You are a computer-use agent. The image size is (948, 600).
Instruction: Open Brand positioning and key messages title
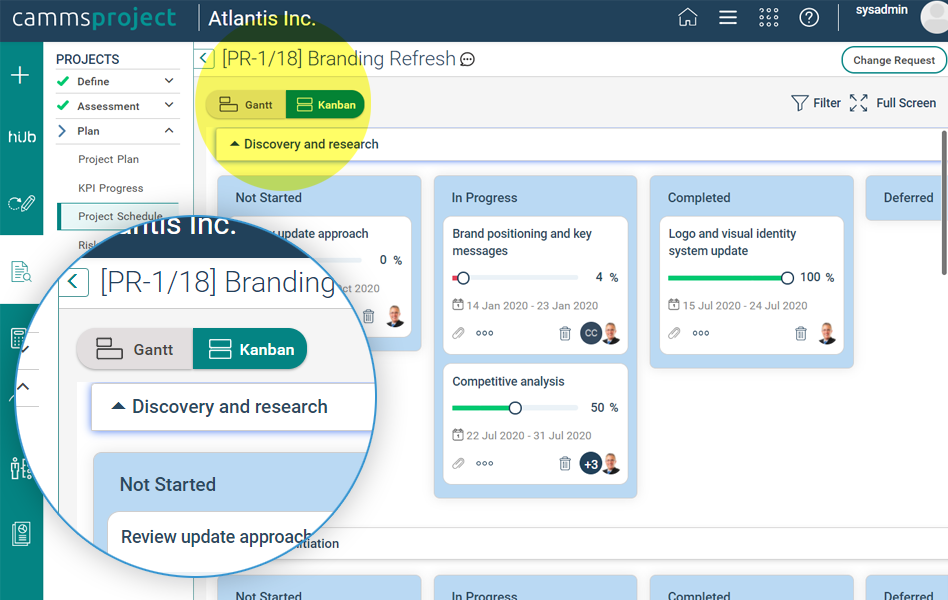click(522, 242)
